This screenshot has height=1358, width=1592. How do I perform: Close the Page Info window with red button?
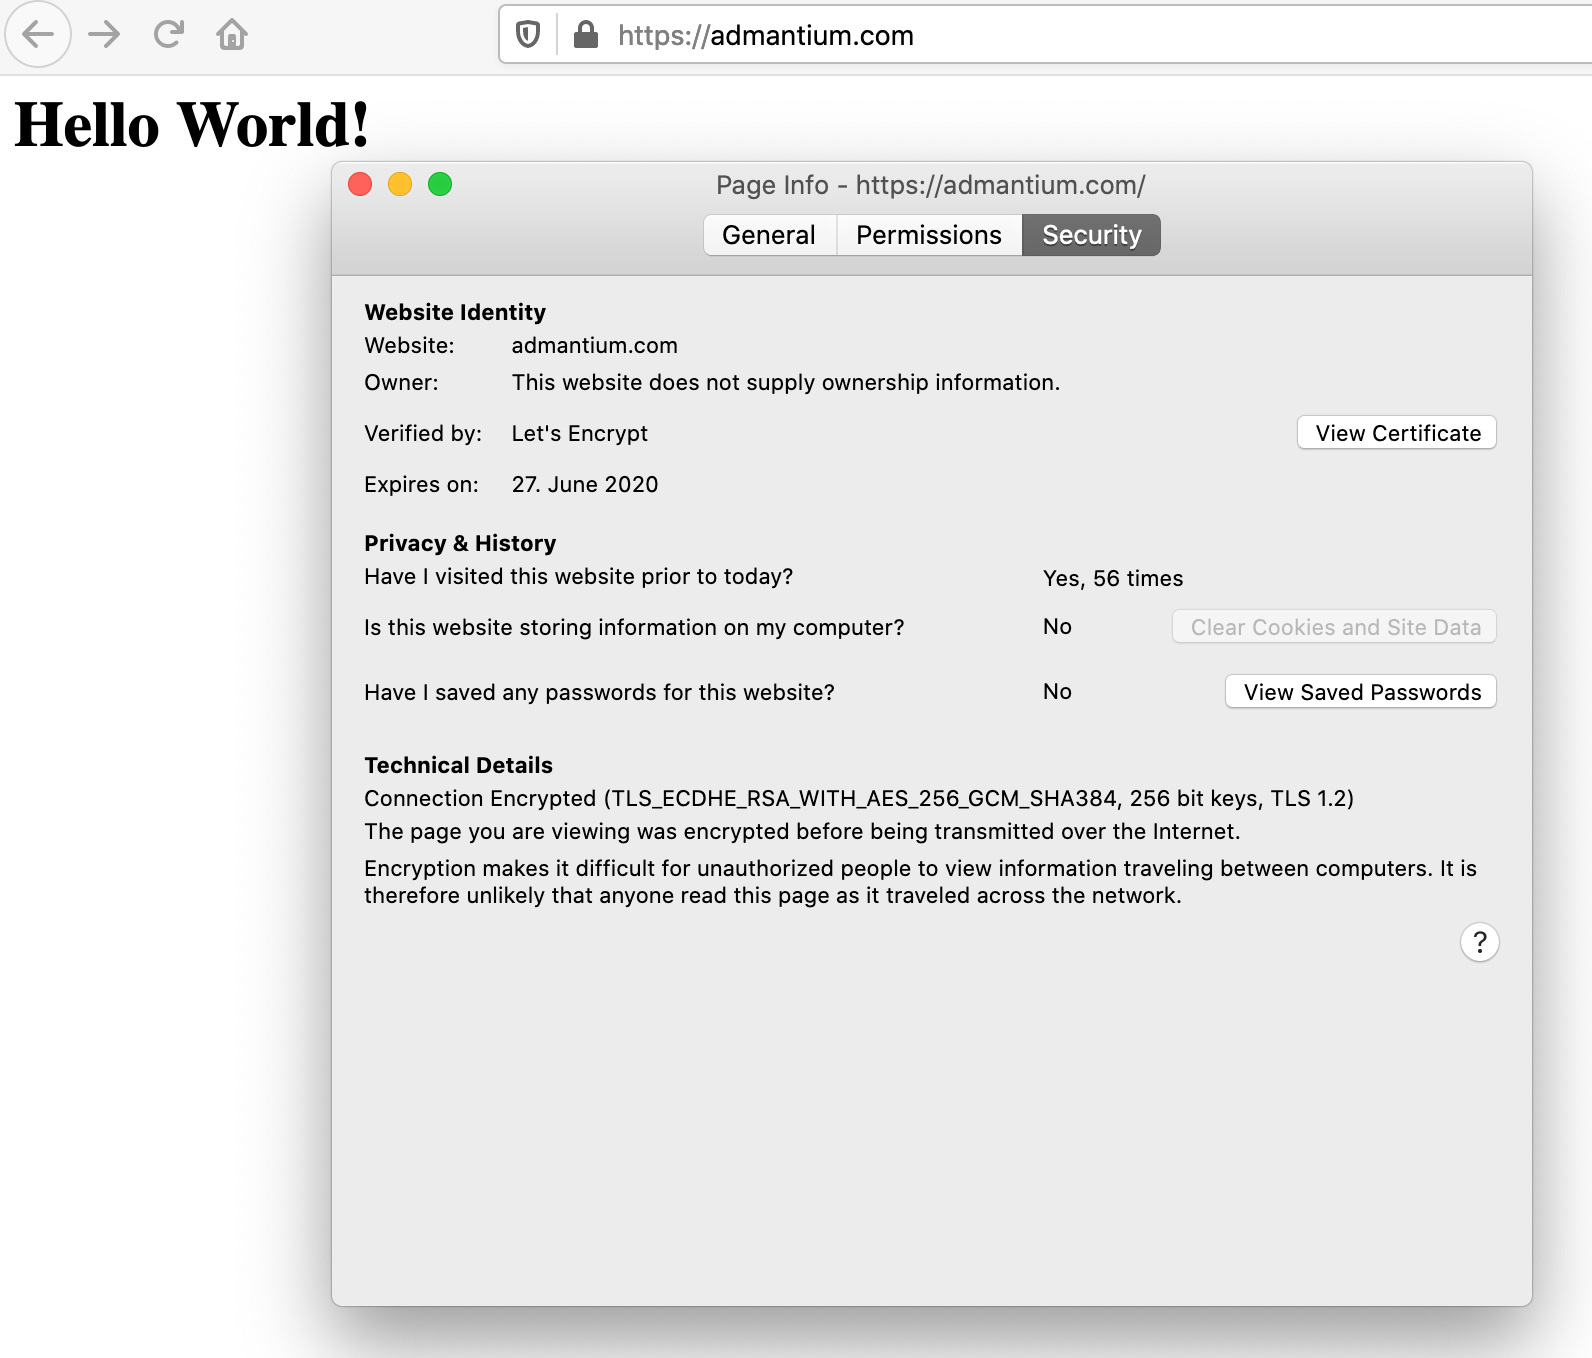pos(360,184)
